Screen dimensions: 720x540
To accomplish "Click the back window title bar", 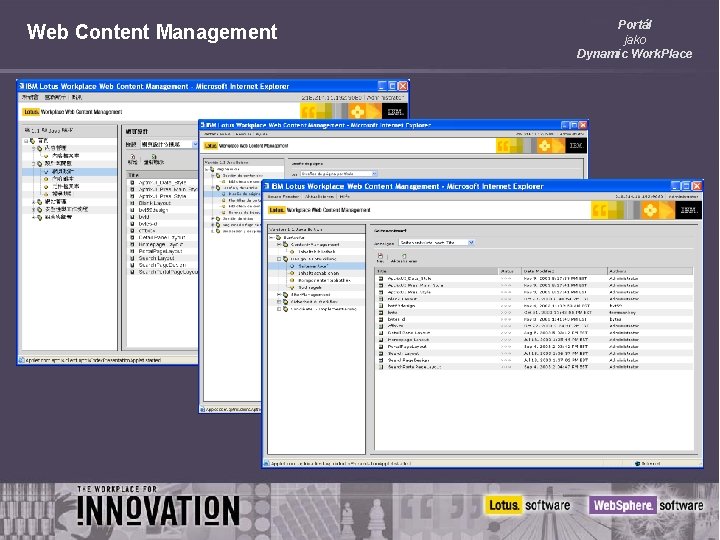I will (213, 86).
